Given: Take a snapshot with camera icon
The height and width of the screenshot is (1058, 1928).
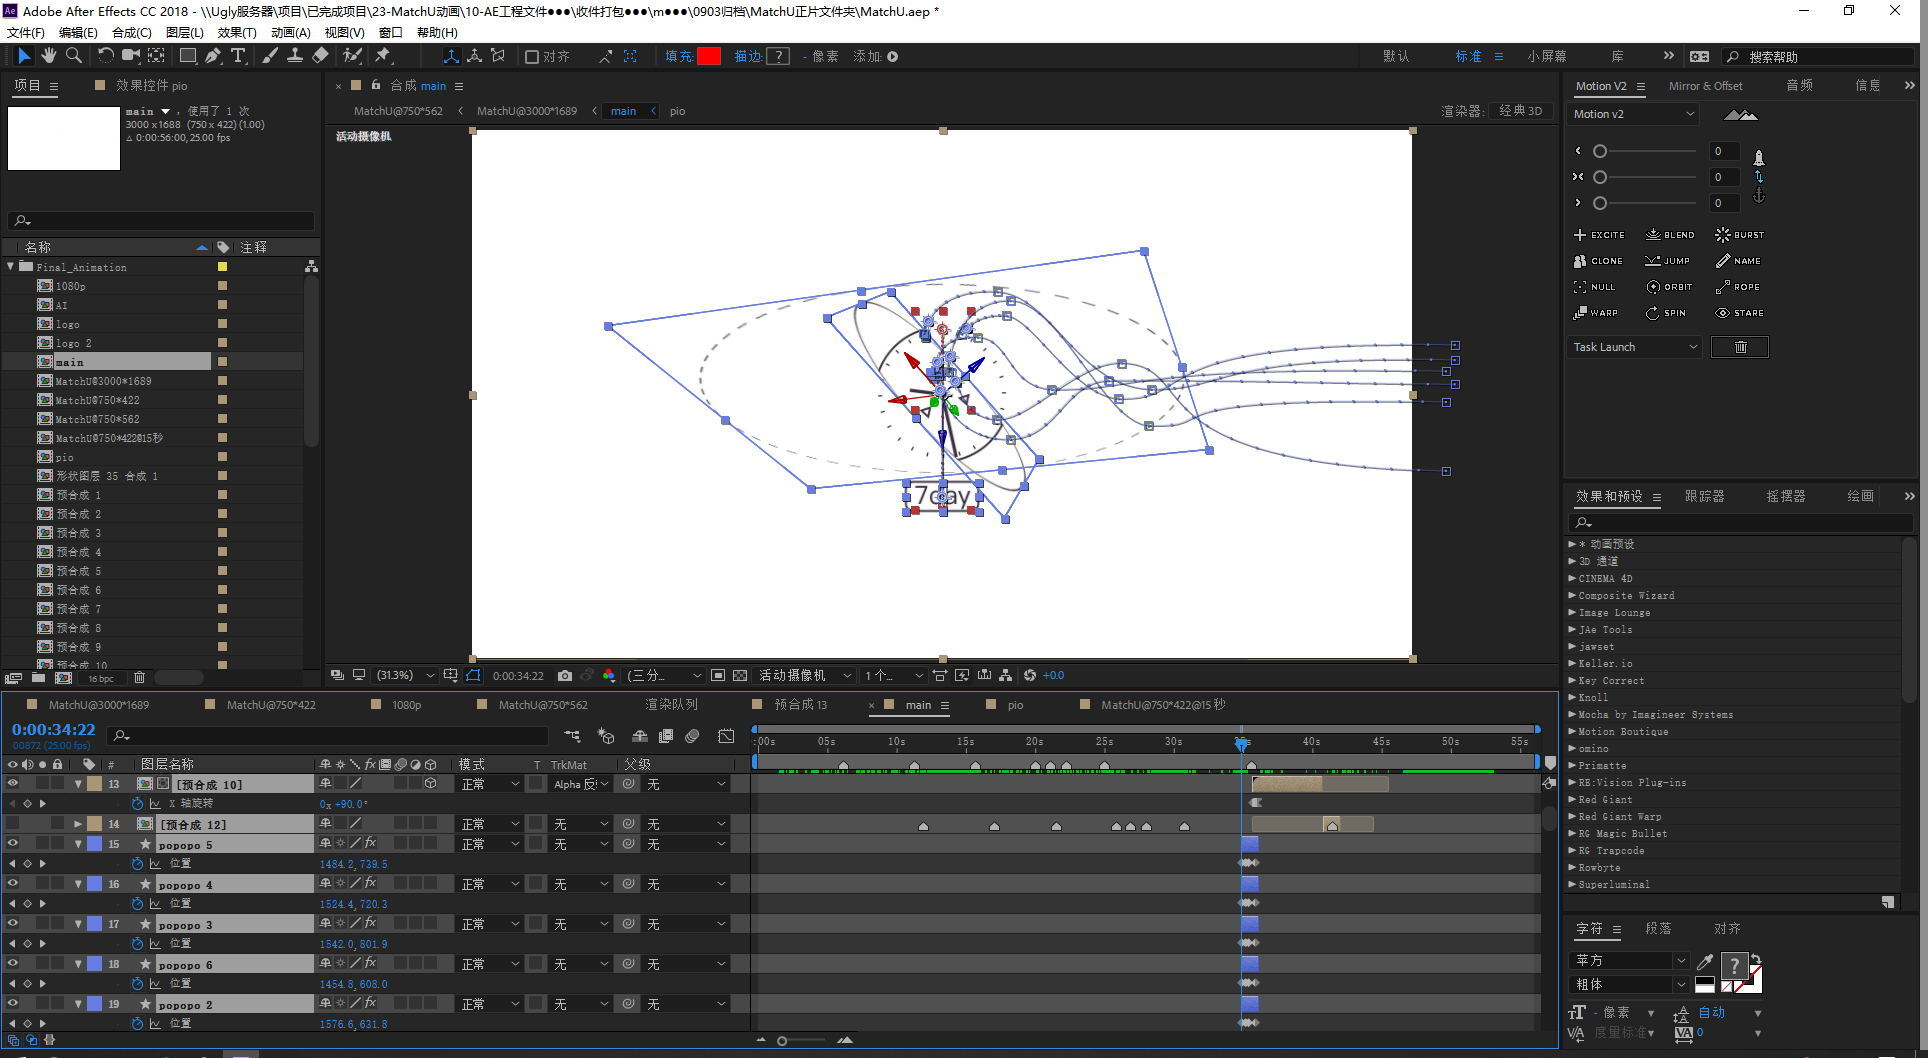Looking at the screenshot, I should tap(565, 675).
